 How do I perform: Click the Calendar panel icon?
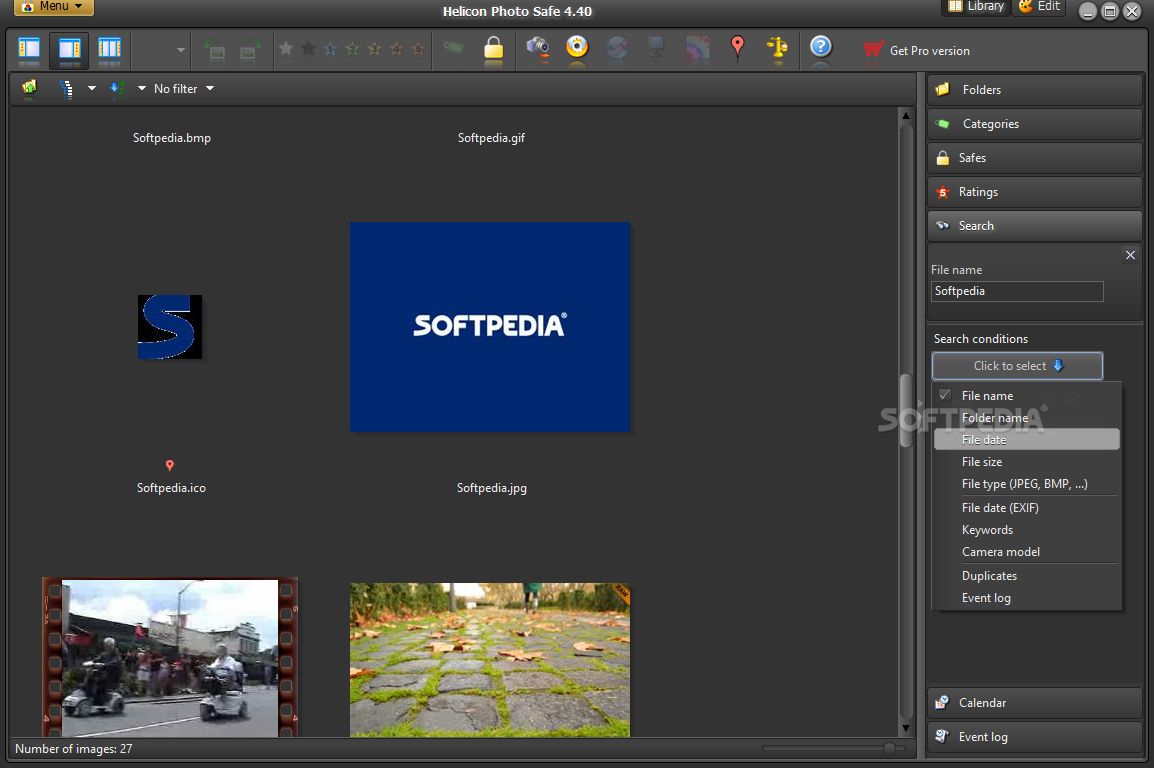[x=942, y=703]
